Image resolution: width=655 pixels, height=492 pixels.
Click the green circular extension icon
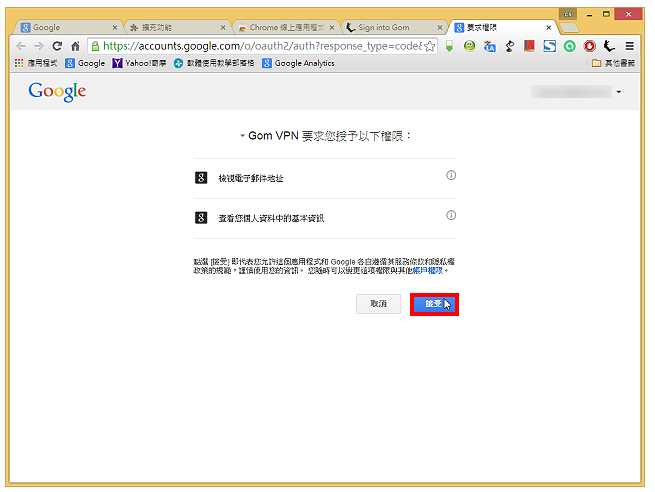click(569, 46)
